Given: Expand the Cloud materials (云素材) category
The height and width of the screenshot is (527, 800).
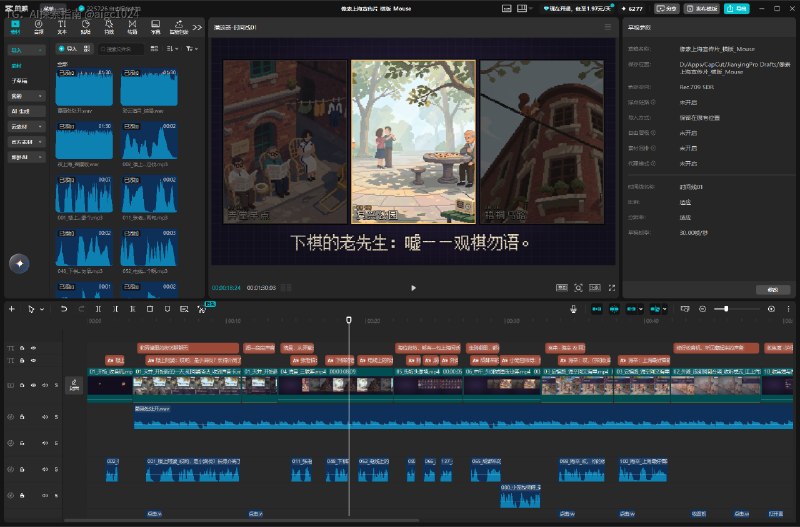Looking at the screenshot, I should (x=27, y=127).
